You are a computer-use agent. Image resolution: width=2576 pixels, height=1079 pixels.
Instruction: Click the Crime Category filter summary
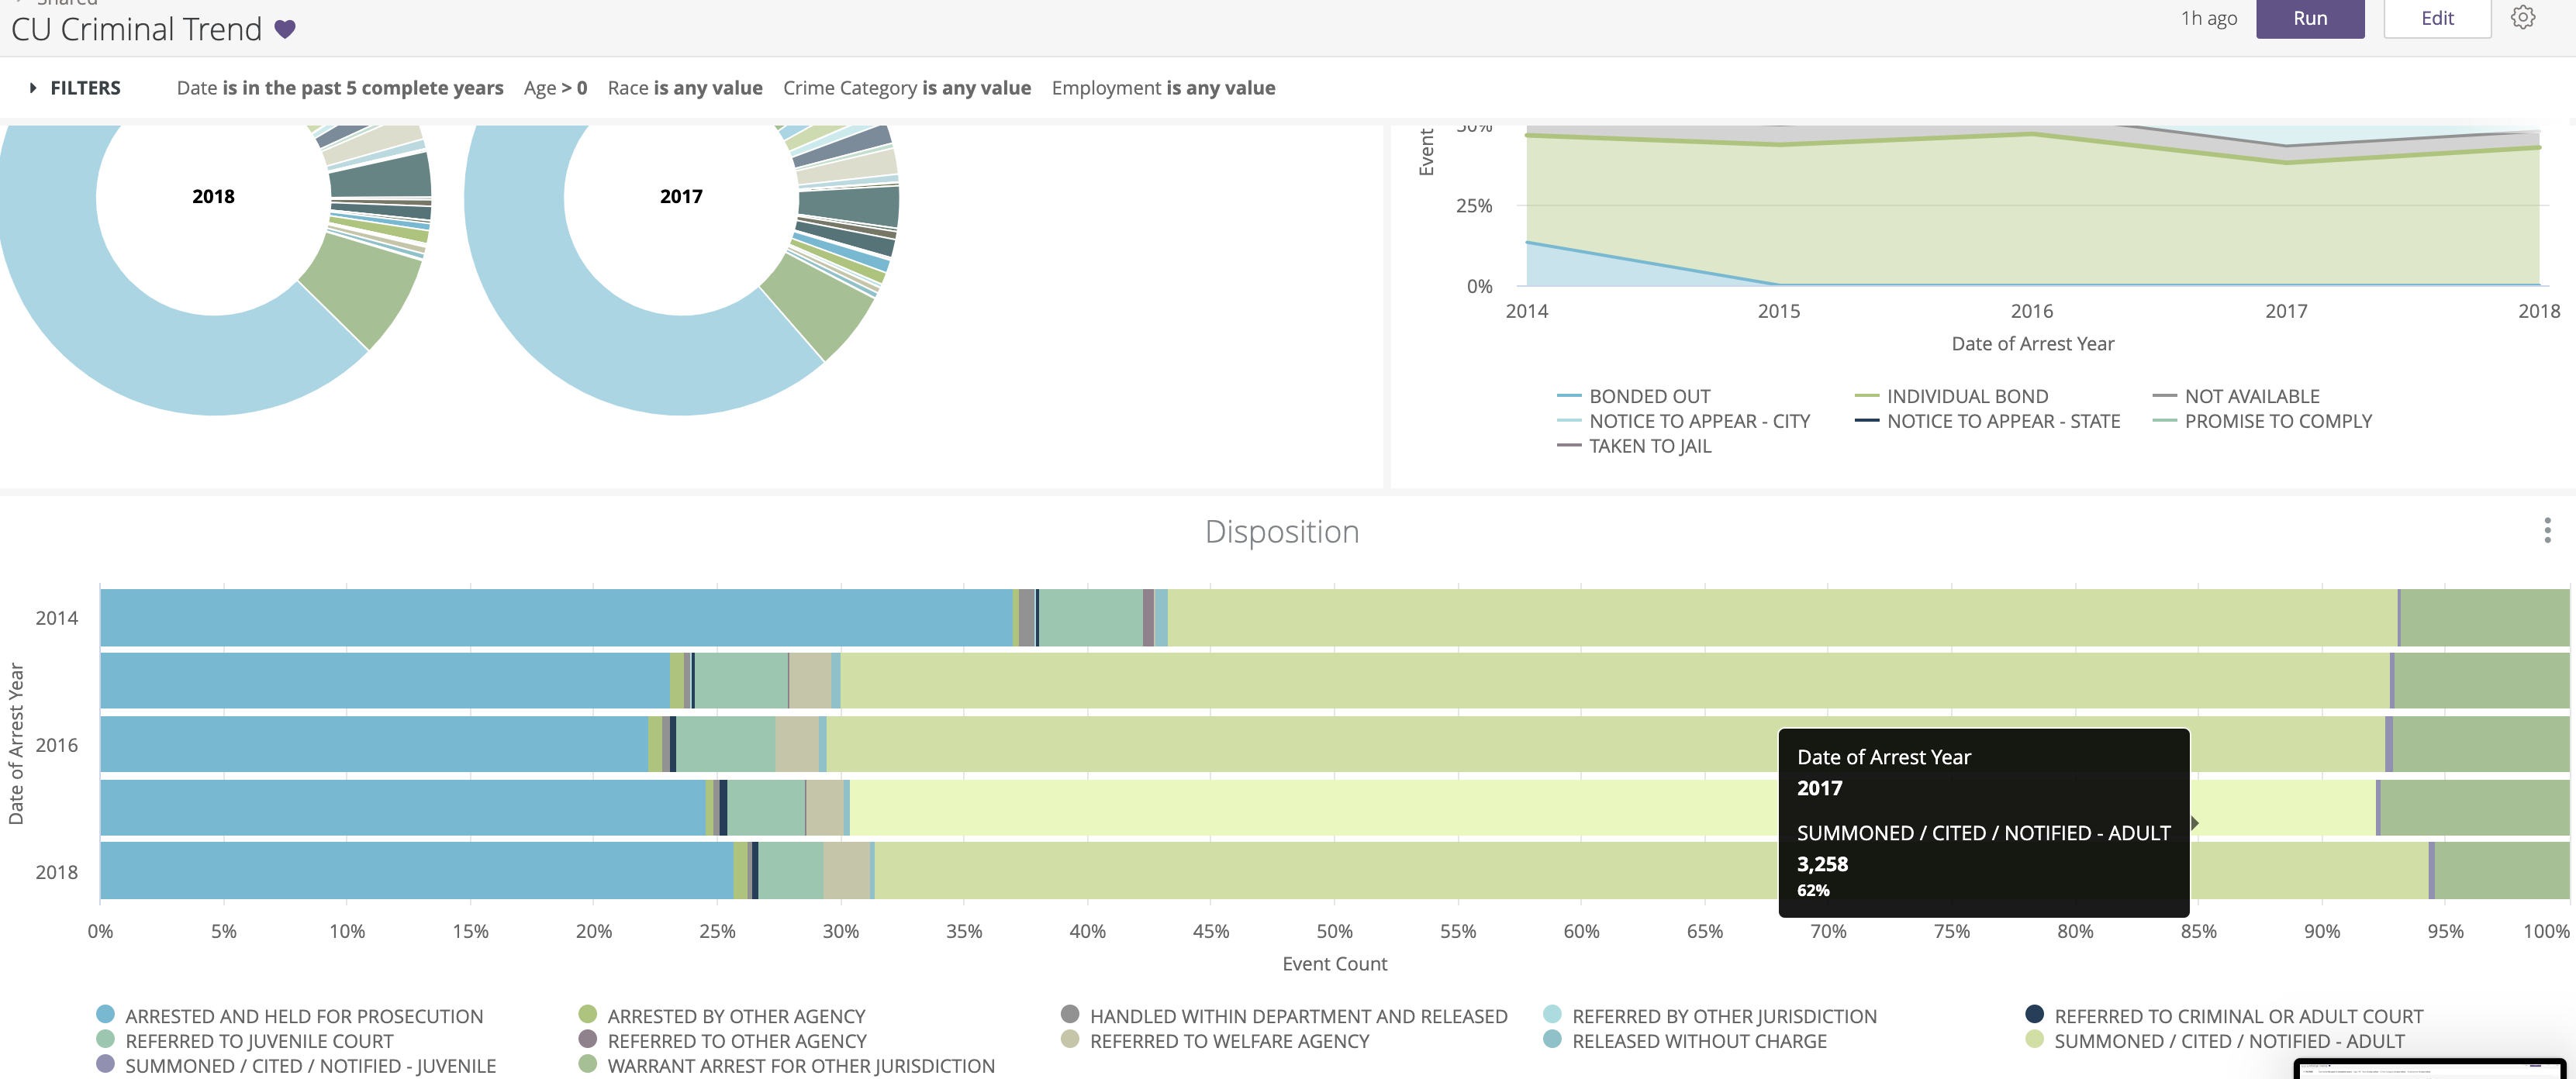[906, 88]
